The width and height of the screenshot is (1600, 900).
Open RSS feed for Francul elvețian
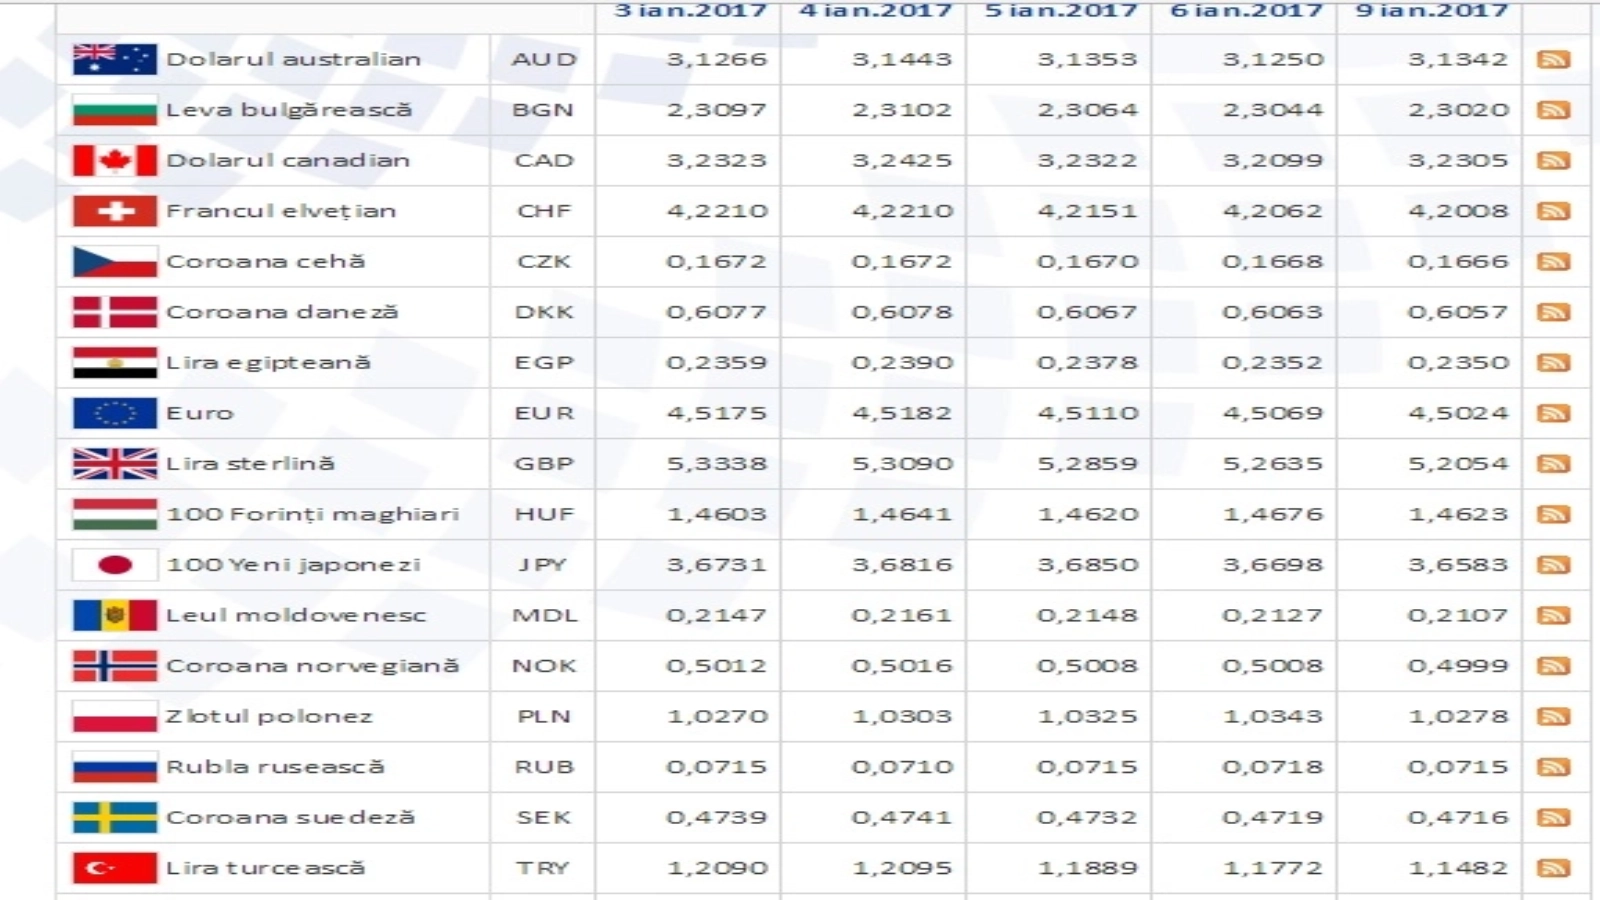tap(1553, 212)
